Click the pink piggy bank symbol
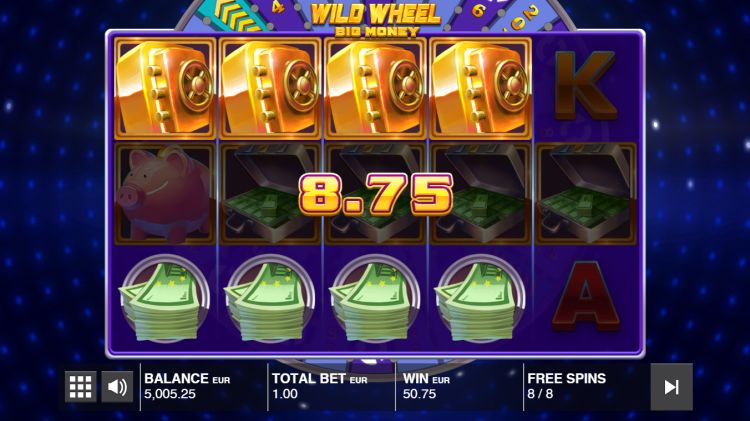This screenshot has height=421, width=750. 165,194
